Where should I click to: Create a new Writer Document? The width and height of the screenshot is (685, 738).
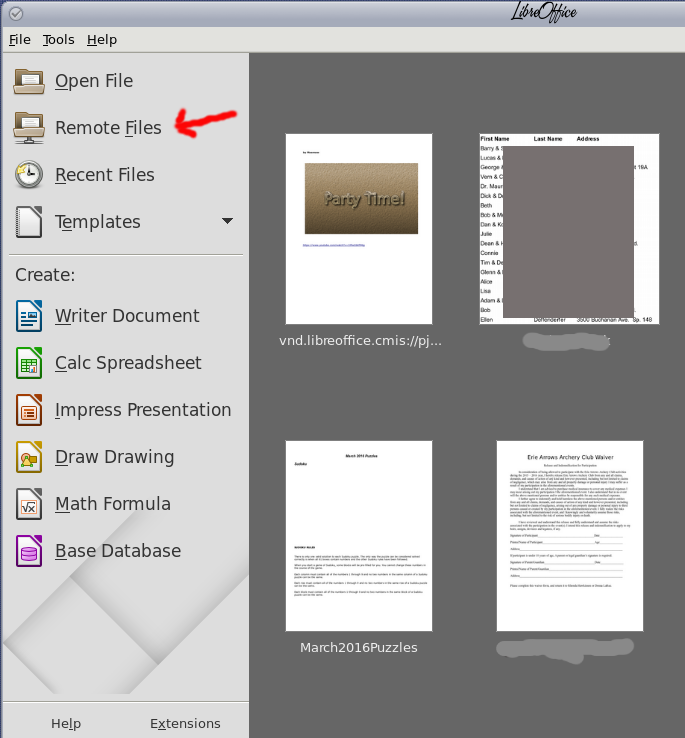point(127,316)
